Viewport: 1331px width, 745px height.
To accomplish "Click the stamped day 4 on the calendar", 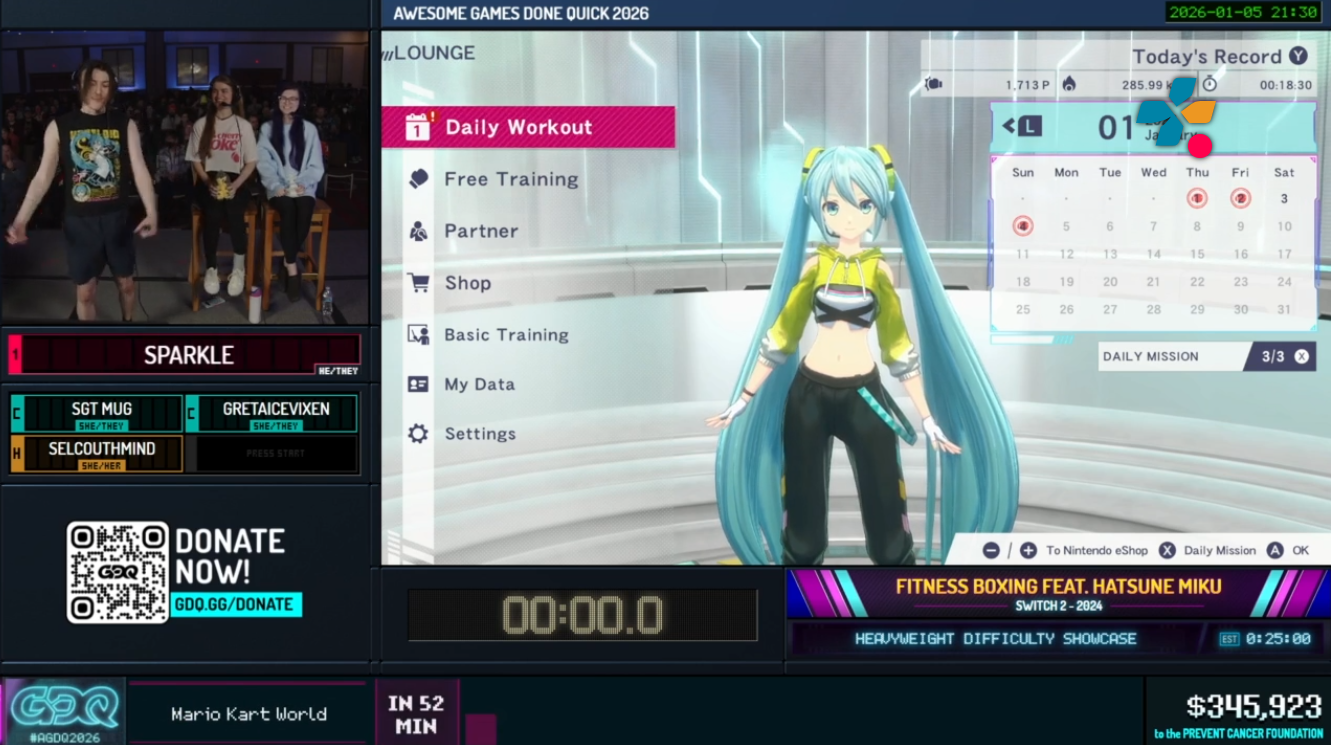I will point(1023,226).
